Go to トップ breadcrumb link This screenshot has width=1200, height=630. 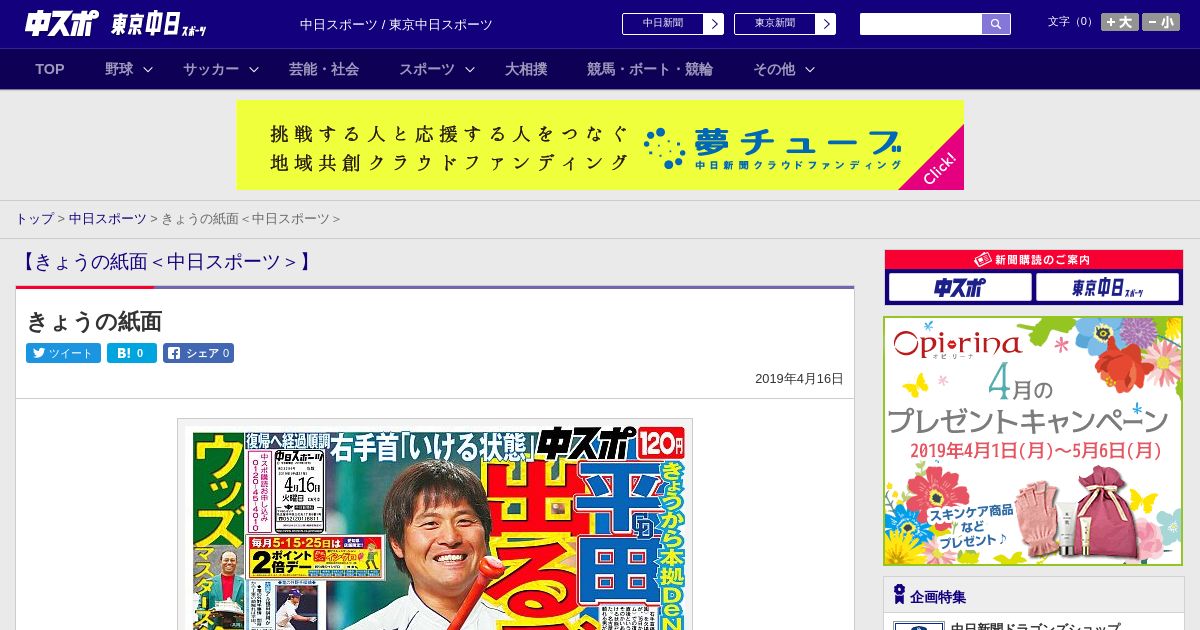[x=34, y=218]
